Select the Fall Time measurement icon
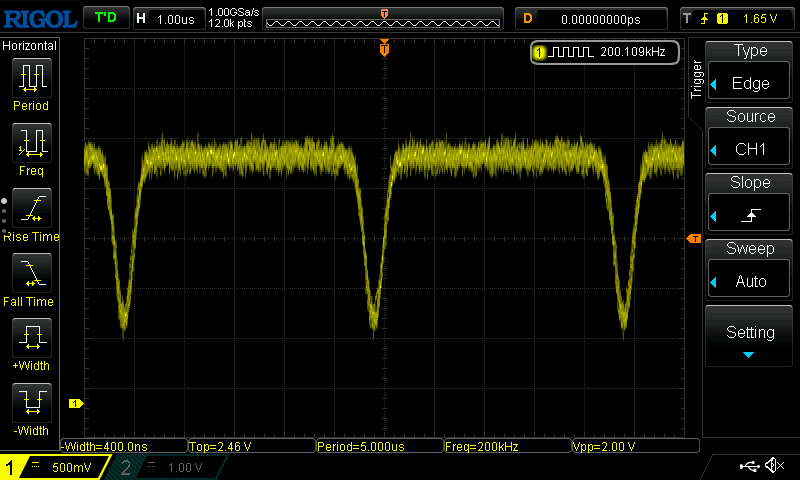This screenshot has height=480, width=800. (32, 272)
